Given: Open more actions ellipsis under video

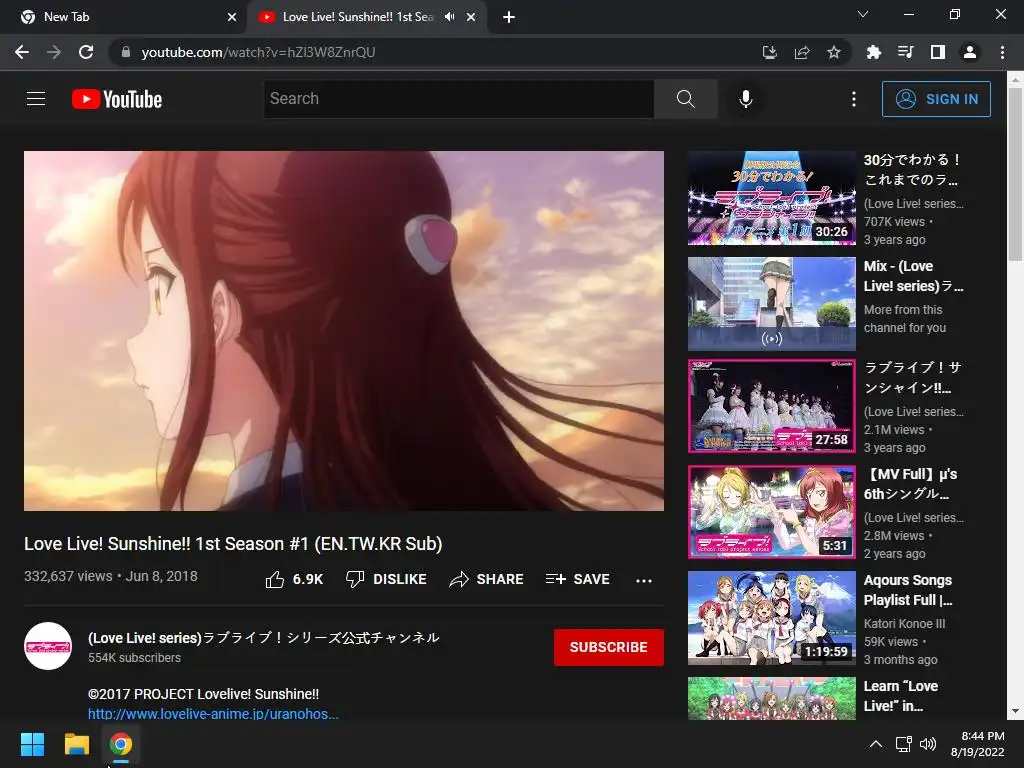Looking at the screenshot, I should click(x=644, y=580).
